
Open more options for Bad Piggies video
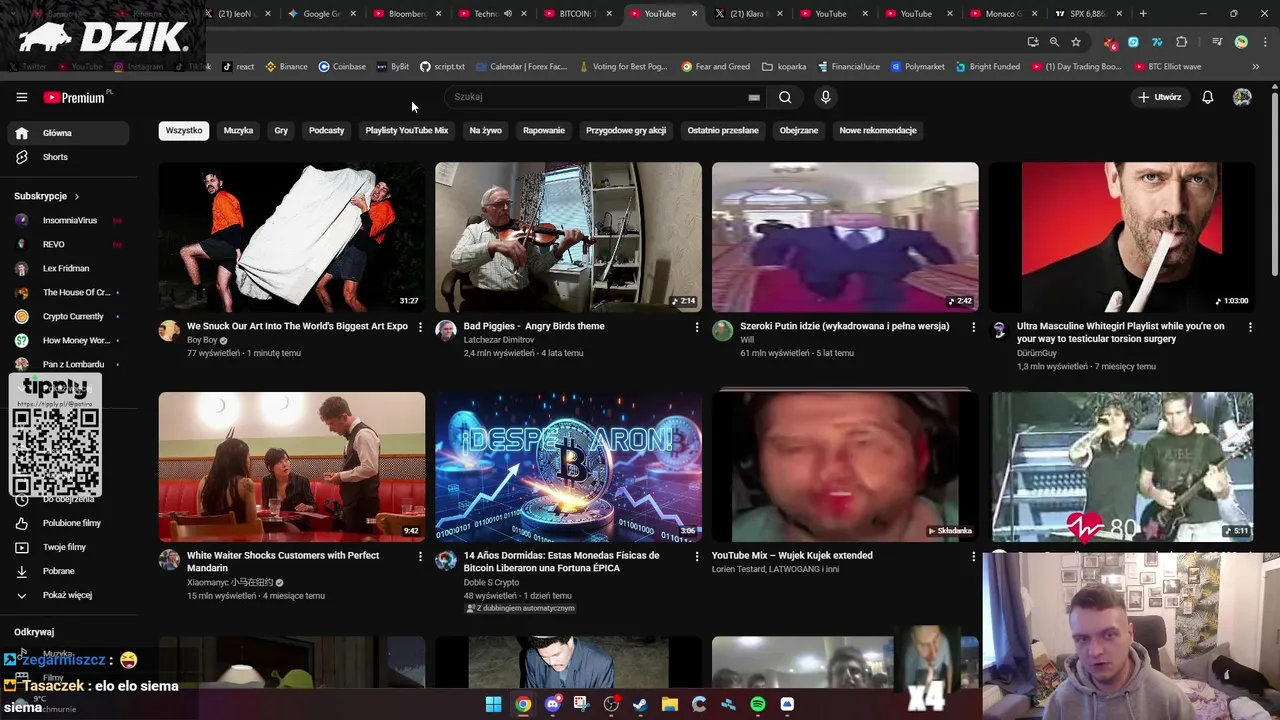point(697,327)
